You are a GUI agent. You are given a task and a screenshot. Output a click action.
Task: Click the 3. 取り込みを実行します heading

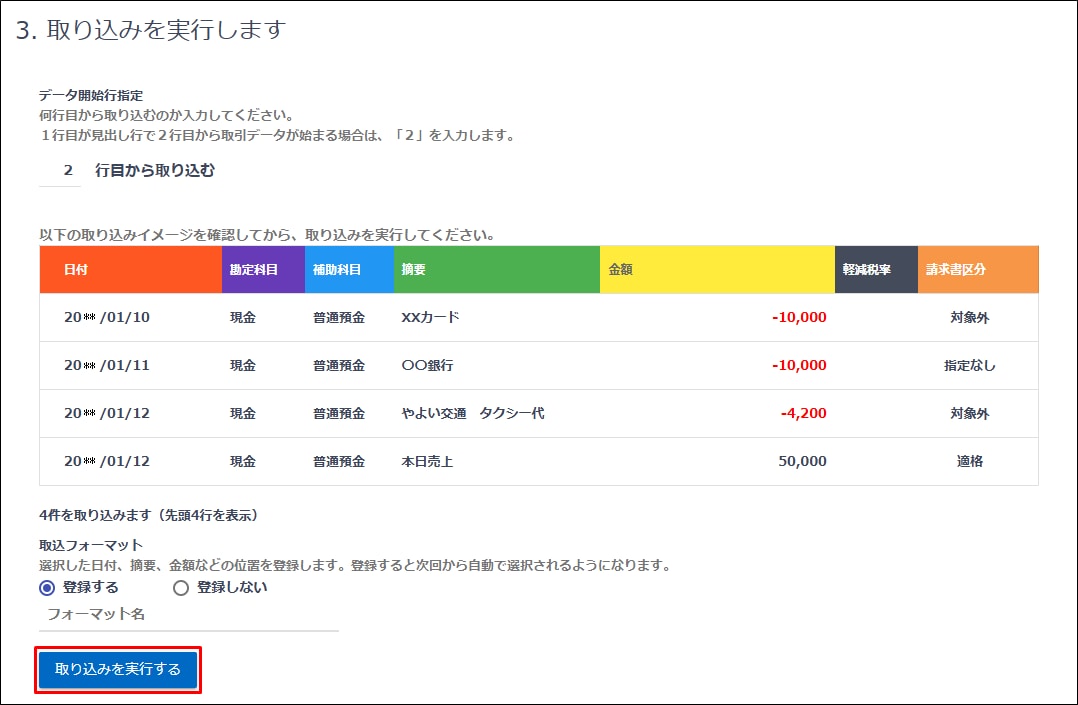coord(151,30)
